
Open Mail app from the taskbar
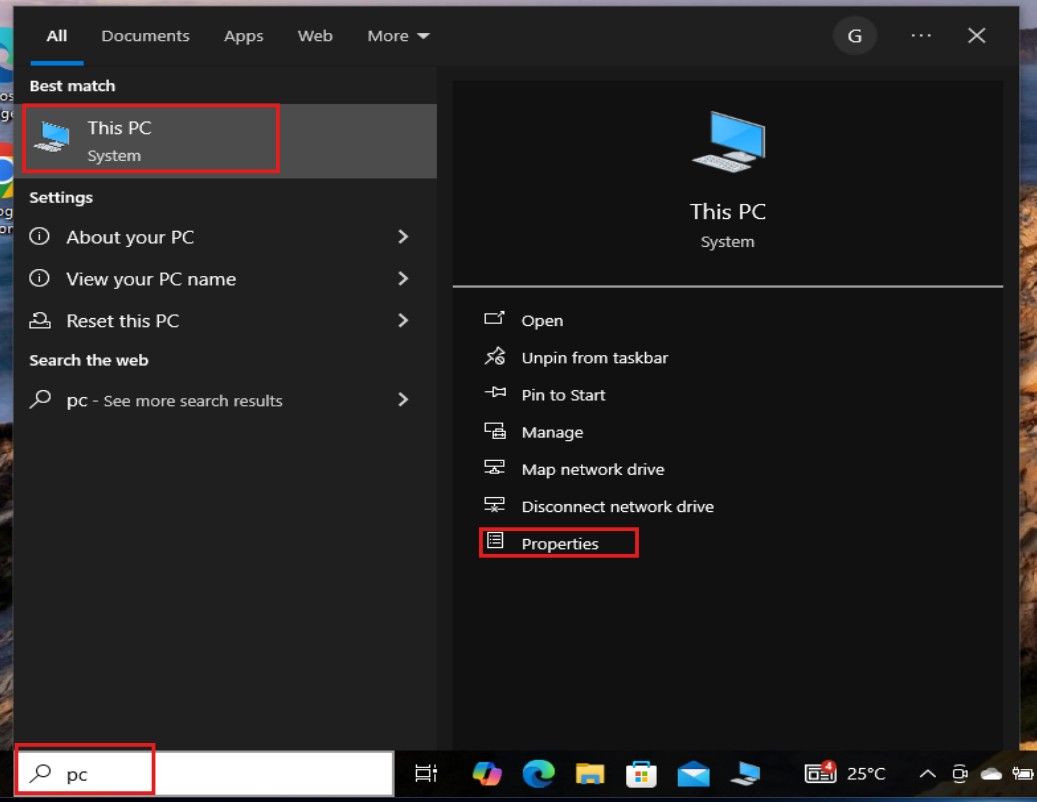pyautogui.click(x=693, y=774)
